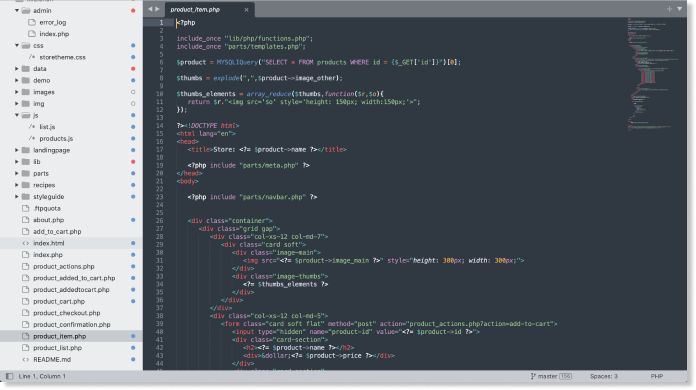Expand the img folder

17,103
